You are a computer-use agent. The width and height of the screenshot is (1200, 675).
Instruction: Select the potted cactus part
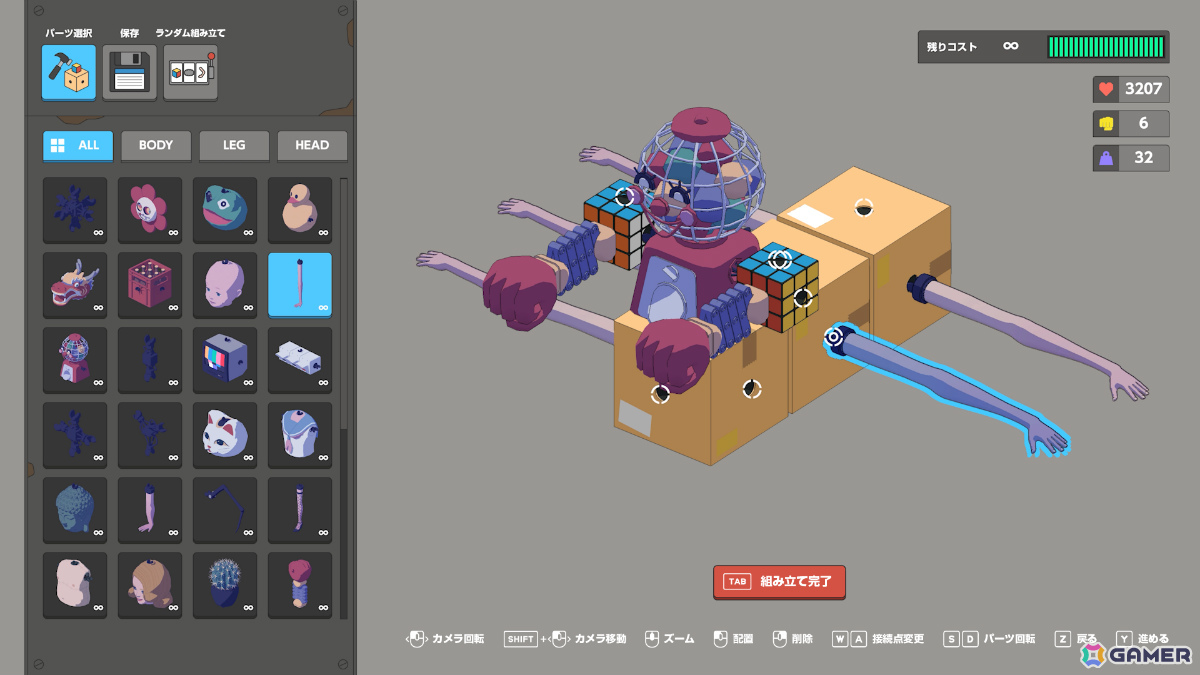[x=225, y=585]
